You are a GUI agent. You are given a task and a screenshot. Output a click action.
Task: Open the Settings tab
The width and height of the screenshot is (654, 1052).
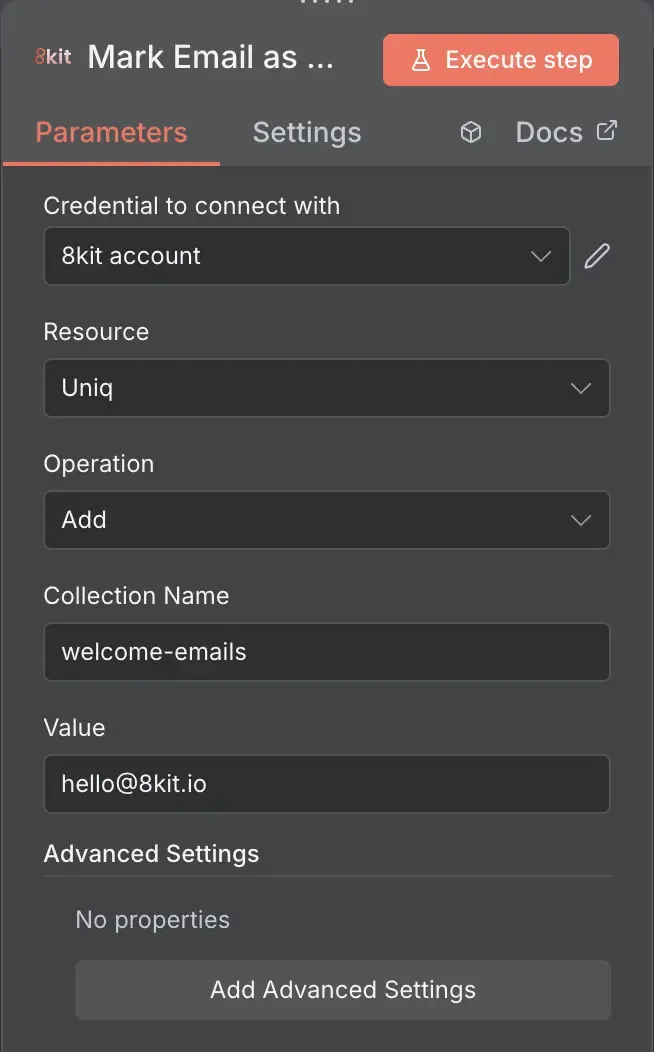click(307, 132)
